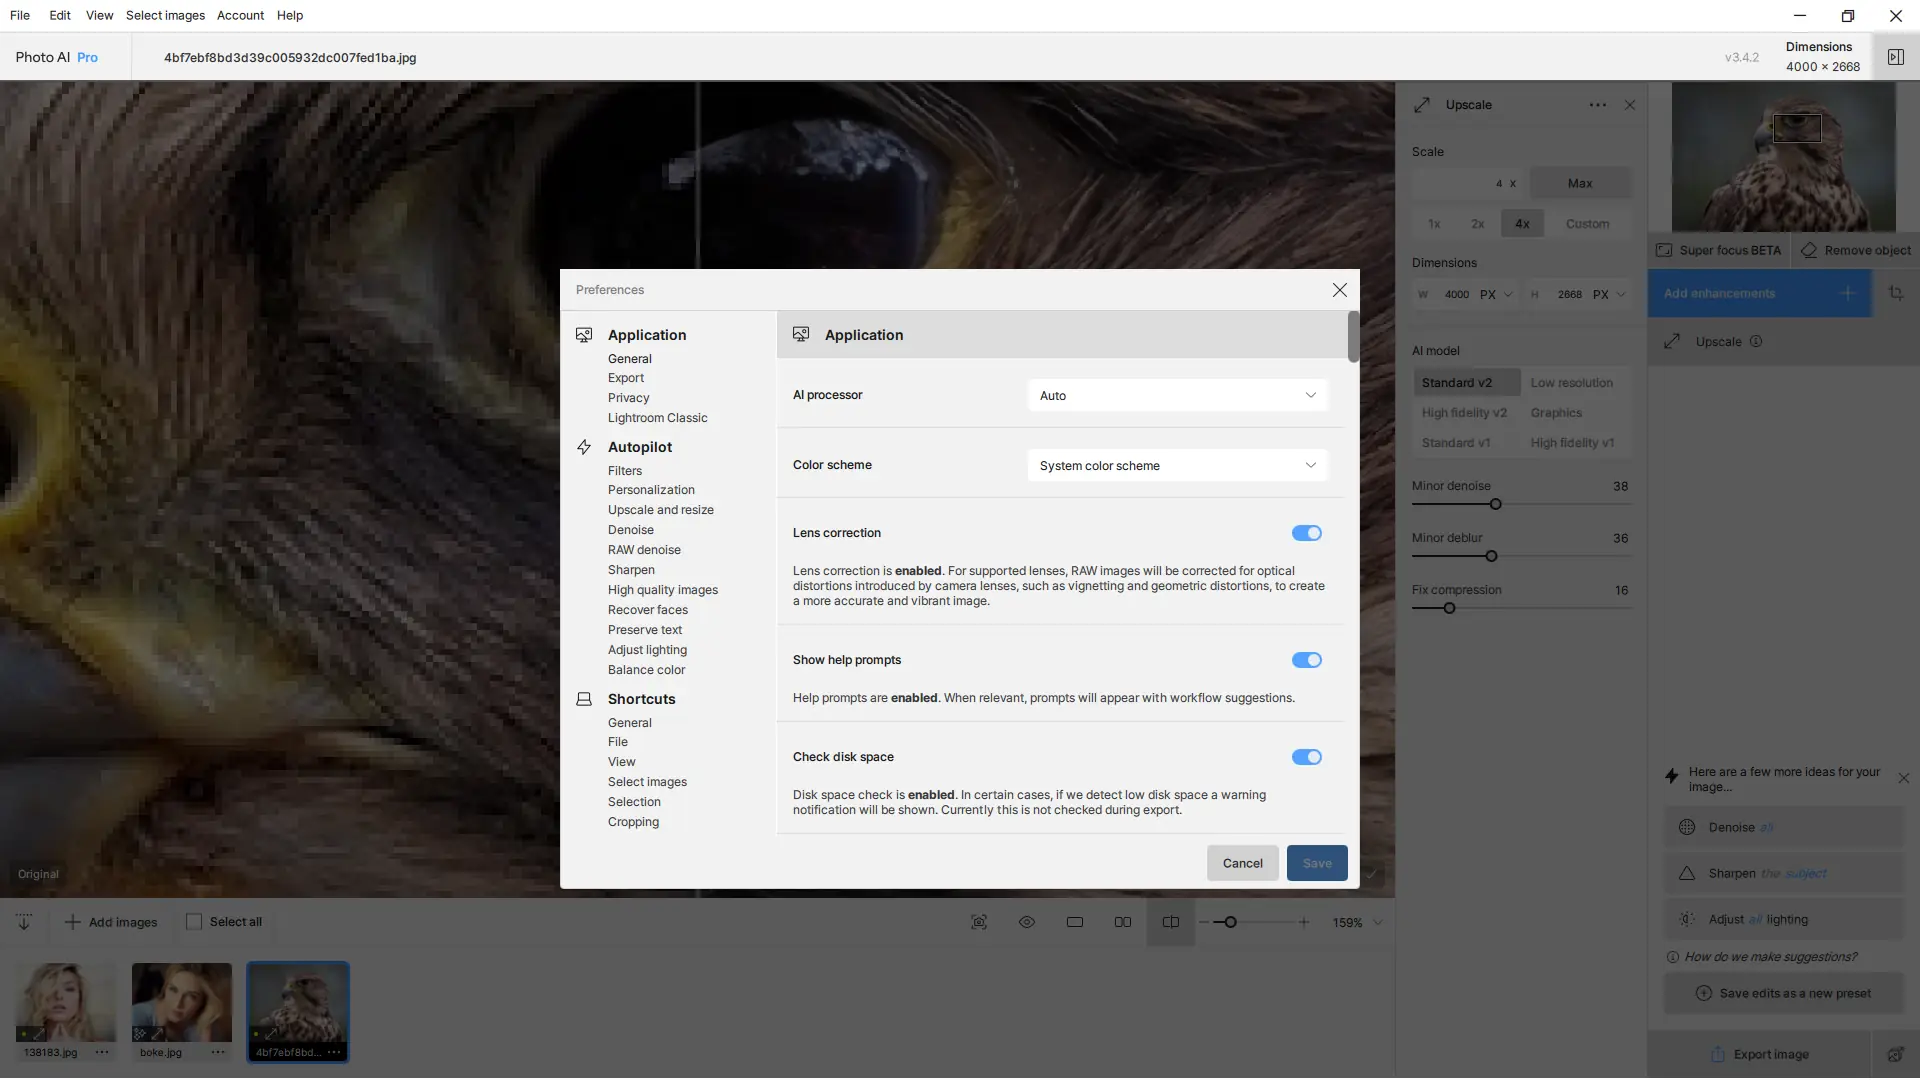Select the split view icon
This screenshot has width=1920, height=1080.
pos(1171,922)
